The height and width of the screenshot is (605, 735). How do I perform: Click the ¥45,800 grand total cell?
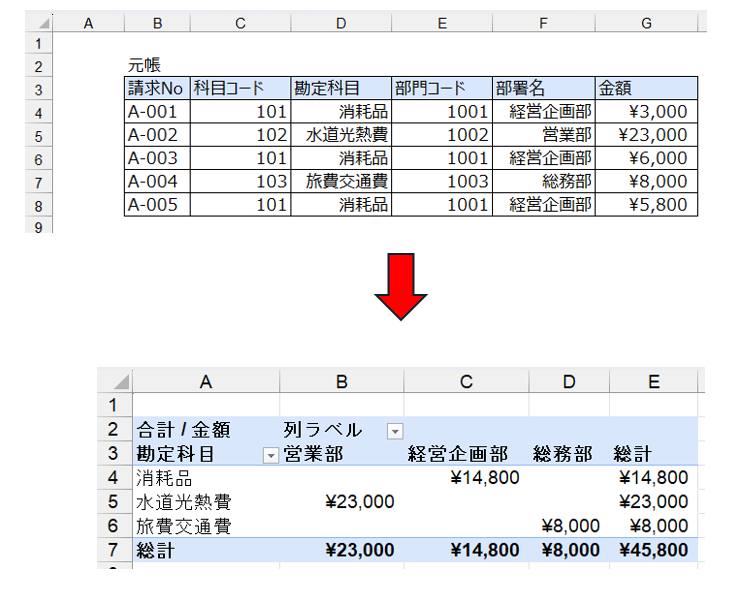(x=653, y=550)
